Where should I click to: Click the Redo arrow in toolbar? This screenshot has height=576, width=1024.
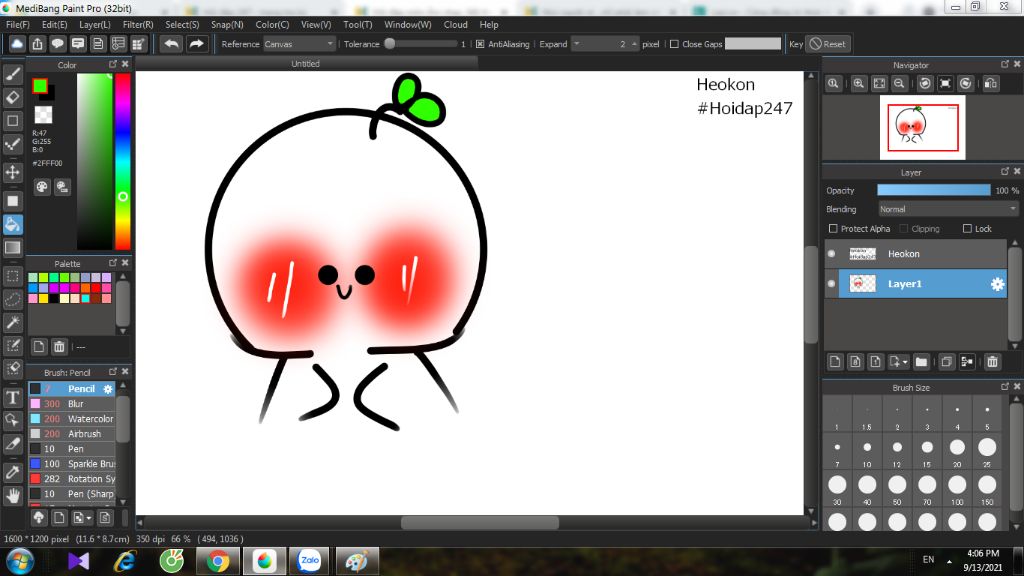pyautogui.click(x=196, y=44)
